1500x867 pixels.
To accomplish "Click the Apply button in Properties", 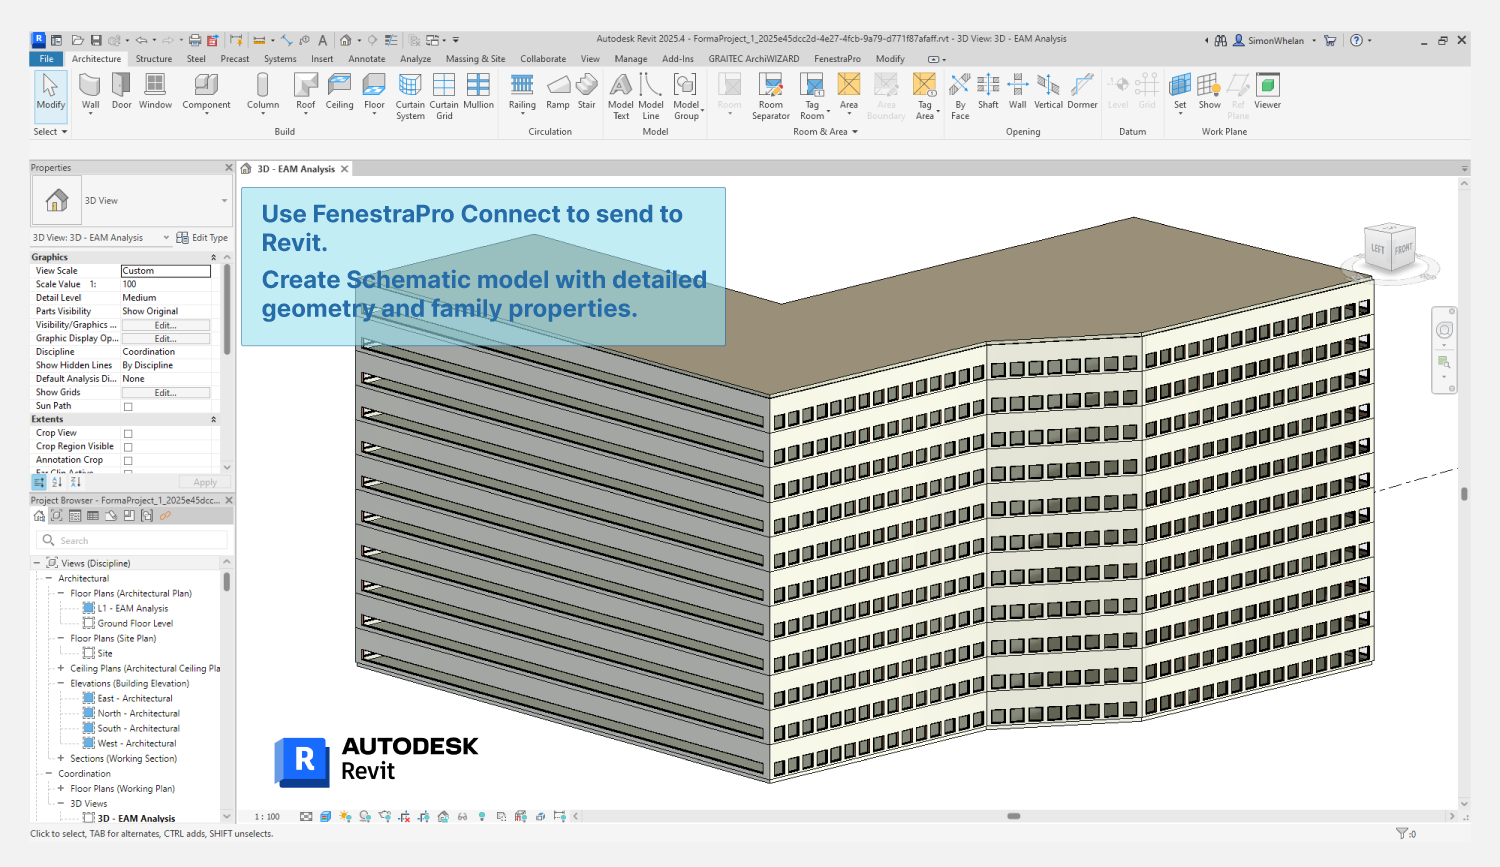I will pyautogui.click(x=205, y=482).
